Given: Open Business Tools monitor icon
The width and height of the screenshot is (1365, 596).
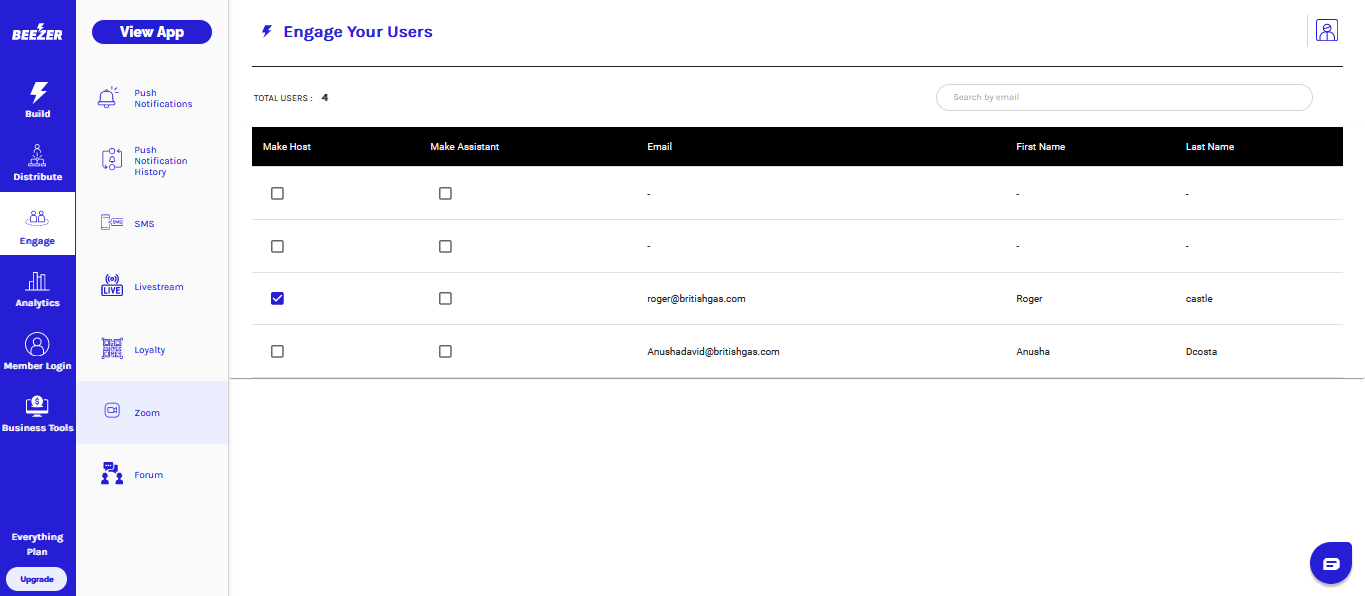Looking at the screenshot, I should point(38,406).
